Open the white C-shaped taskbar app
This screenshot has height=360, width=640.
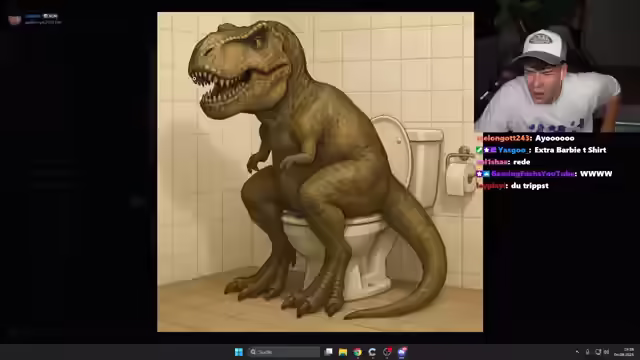coord(372,352)
